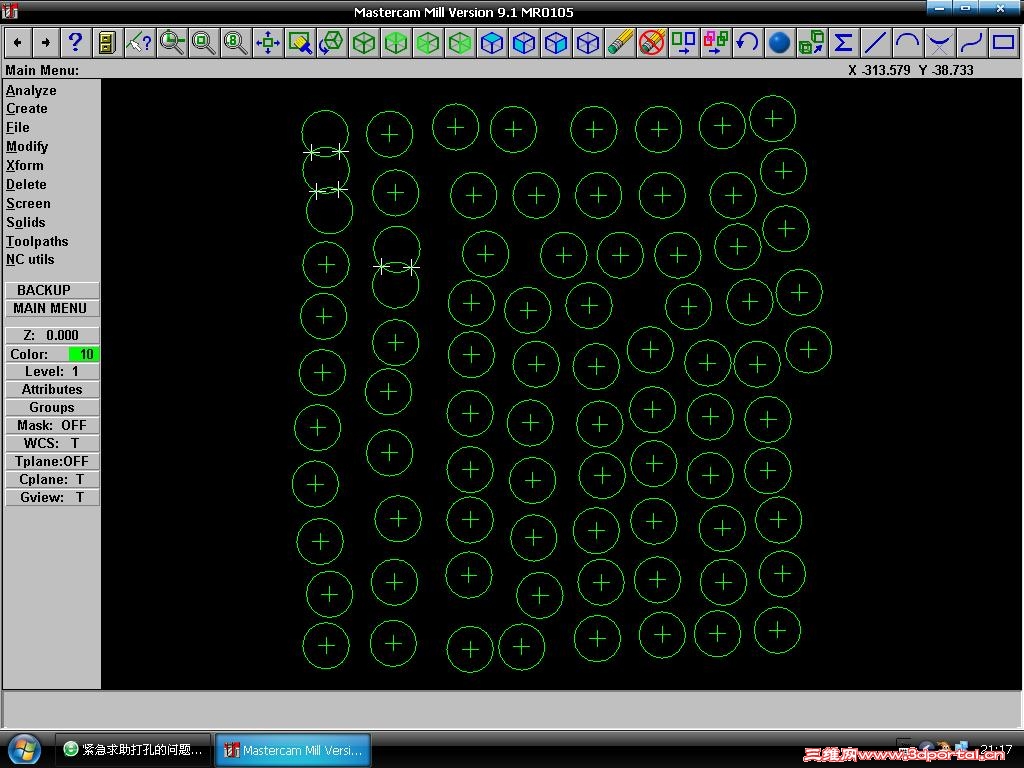This screenshot has height=768, width=1024.
Task: Click the first green Gview cube icon
Action: click(363, 43)
